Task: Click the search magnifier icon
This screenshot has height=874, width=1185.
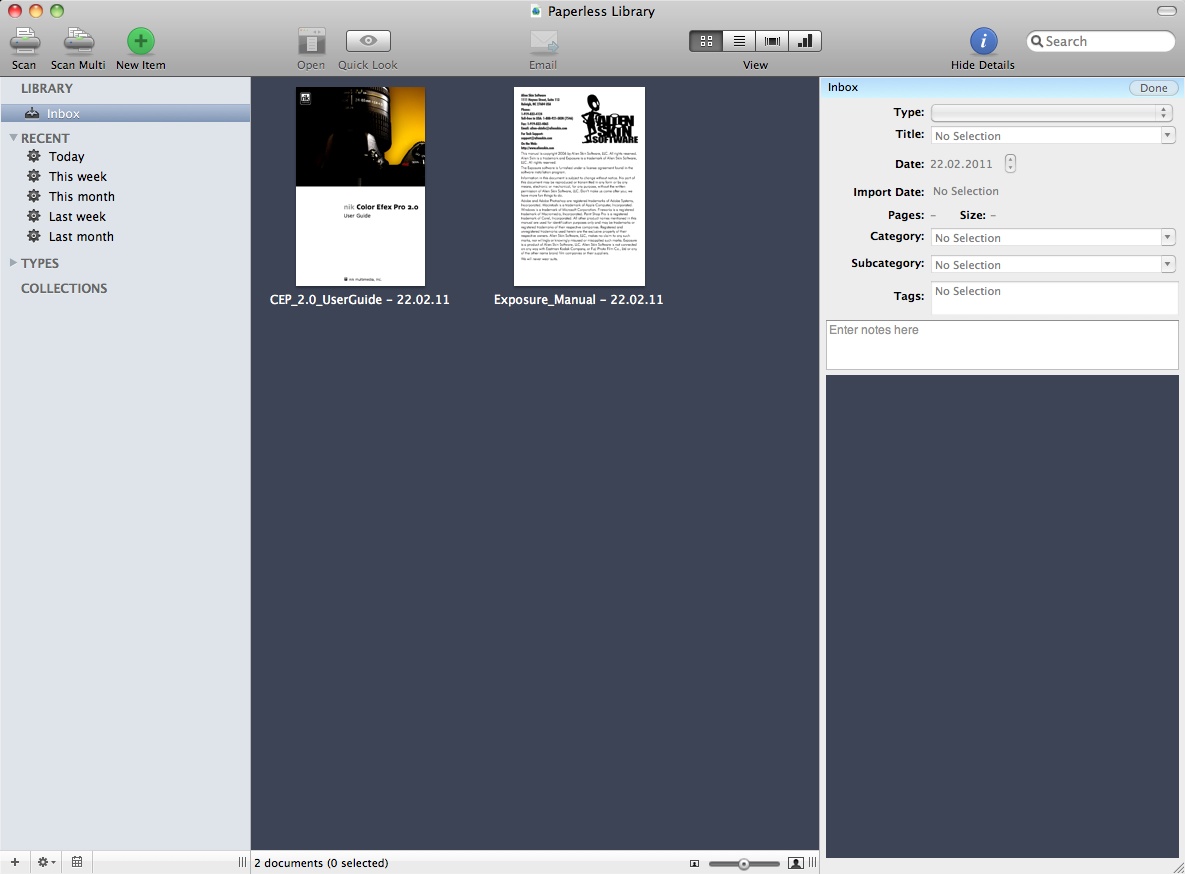Action: coord(1037,42)
